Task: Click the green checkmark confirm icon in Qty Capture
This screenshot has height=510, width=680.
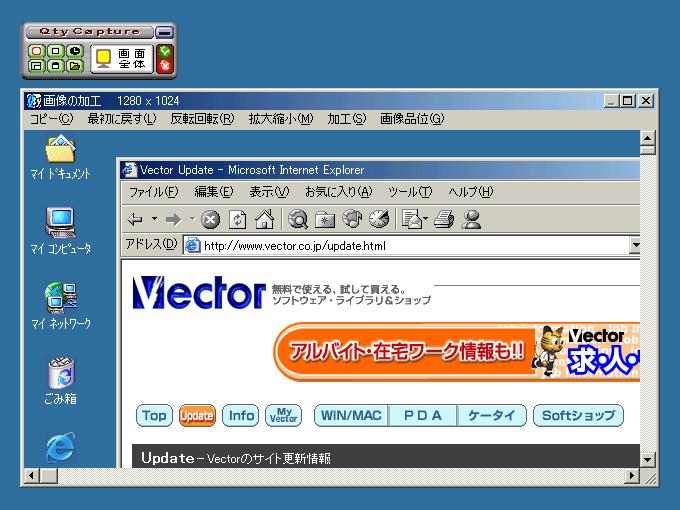Action: point(165,52)
